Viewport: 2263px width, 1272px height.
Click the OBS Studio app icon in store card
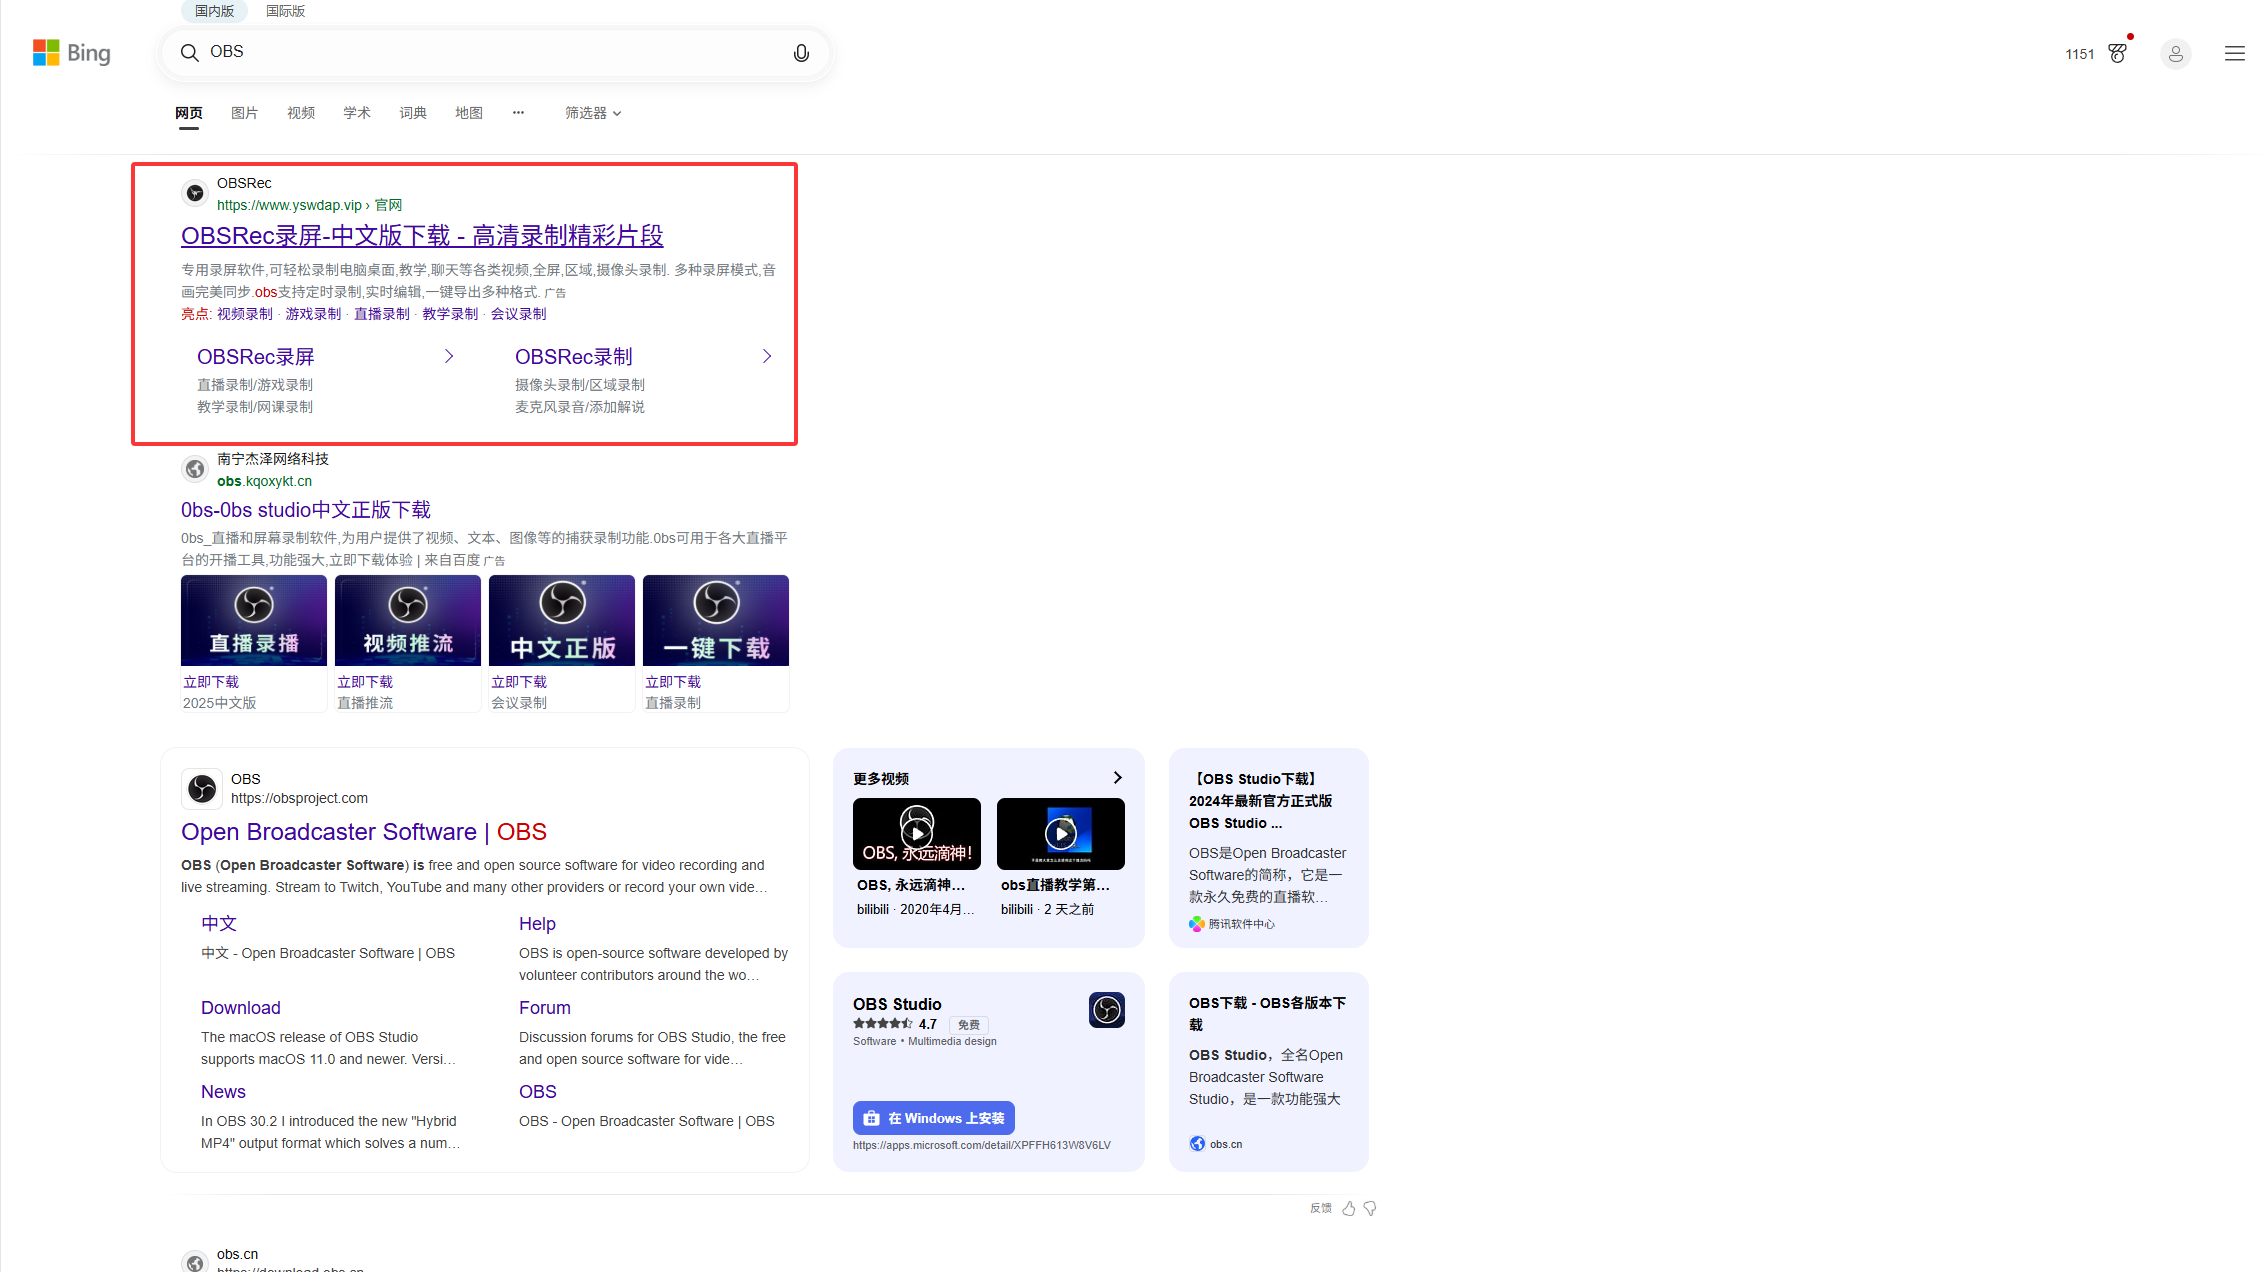pos(1106,1010)
